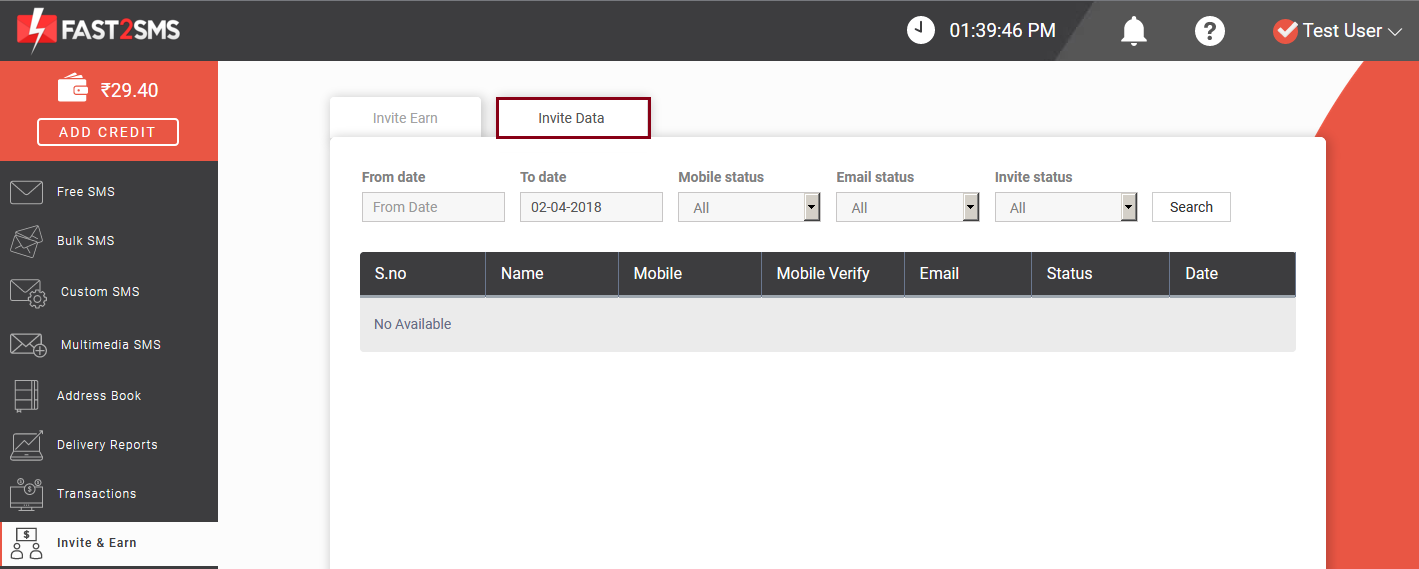Select the Invite Data tab
The image size is (1419, 569).
(573, 118)
